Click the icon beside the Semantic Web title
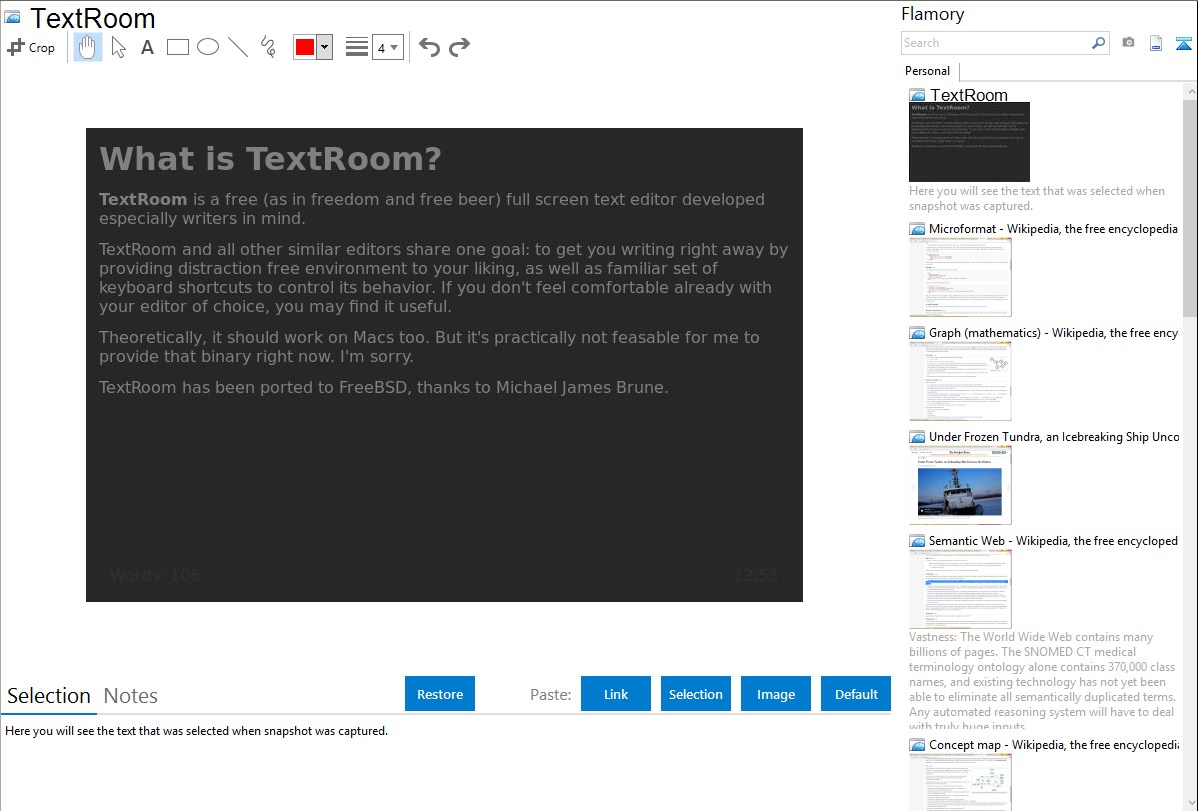The height and width of the screenshot is (811, 1198). tap(917, 541)
